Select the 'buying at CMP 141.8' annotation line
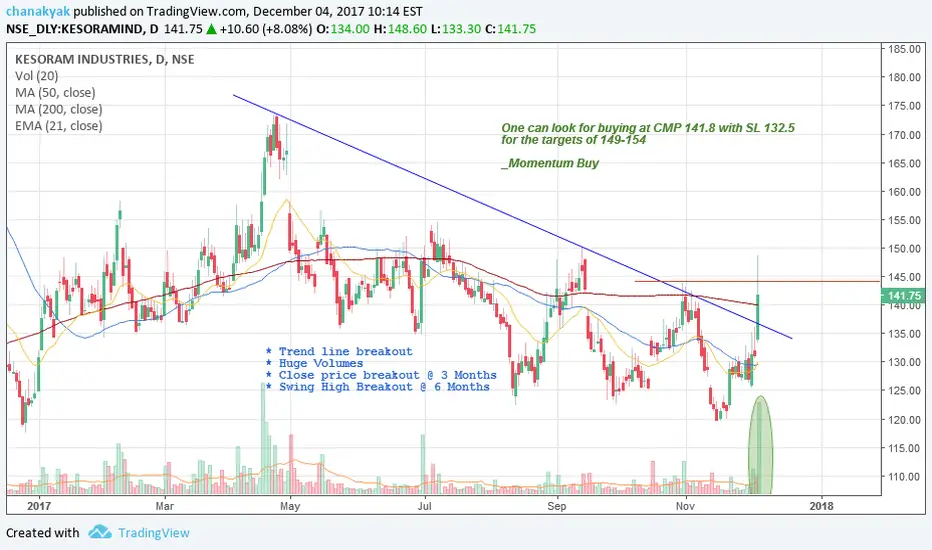 pos(648,128)
